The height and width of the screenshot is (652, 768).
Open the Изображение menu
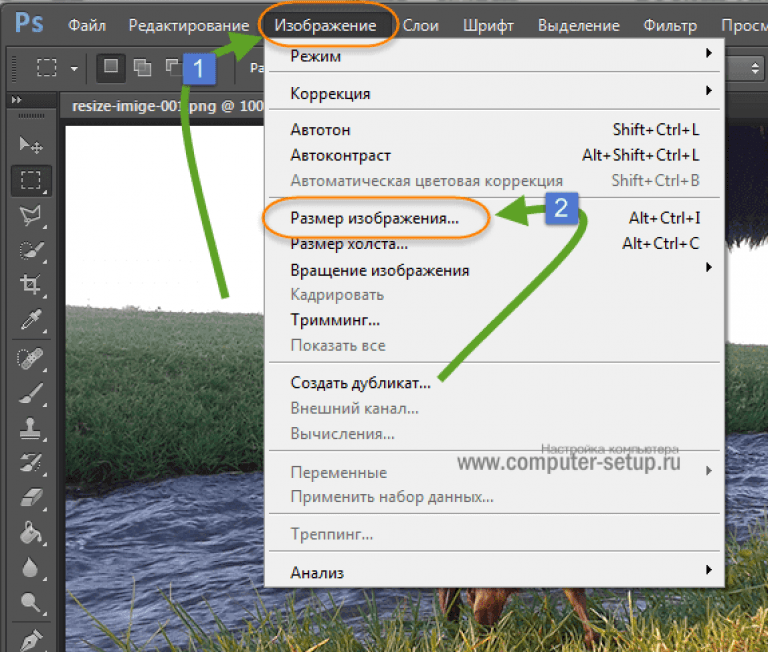point(325,25)
